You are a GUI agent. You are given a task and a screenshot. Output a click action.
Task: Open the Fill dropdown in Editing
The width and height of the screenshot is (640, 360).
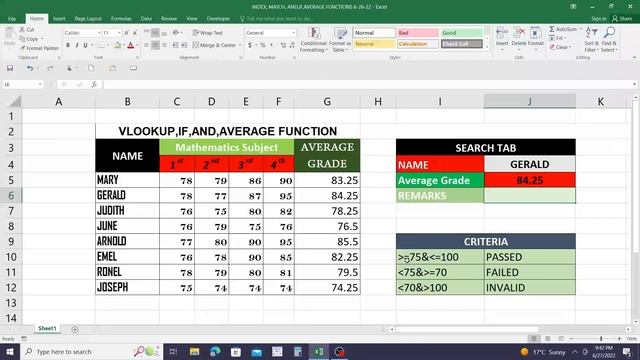(x=558, y=38)
